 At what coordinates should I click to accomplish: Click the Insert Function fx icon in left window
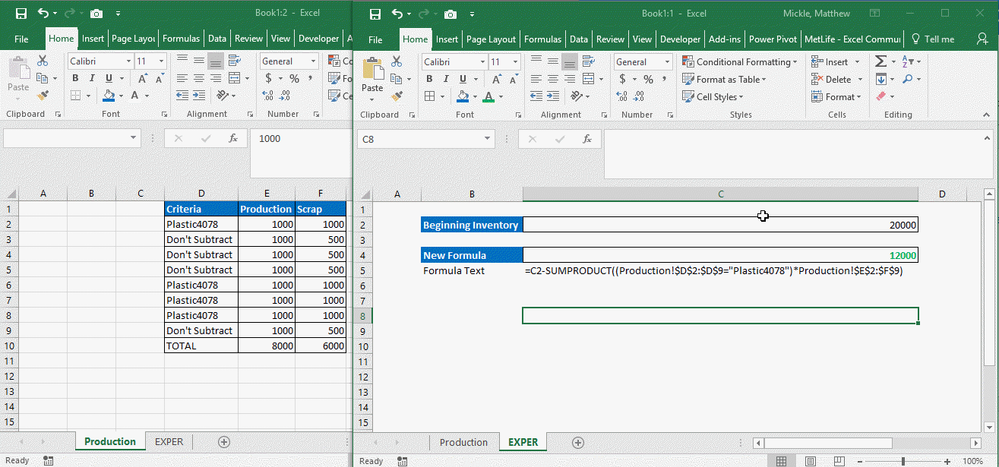(233, 139)
